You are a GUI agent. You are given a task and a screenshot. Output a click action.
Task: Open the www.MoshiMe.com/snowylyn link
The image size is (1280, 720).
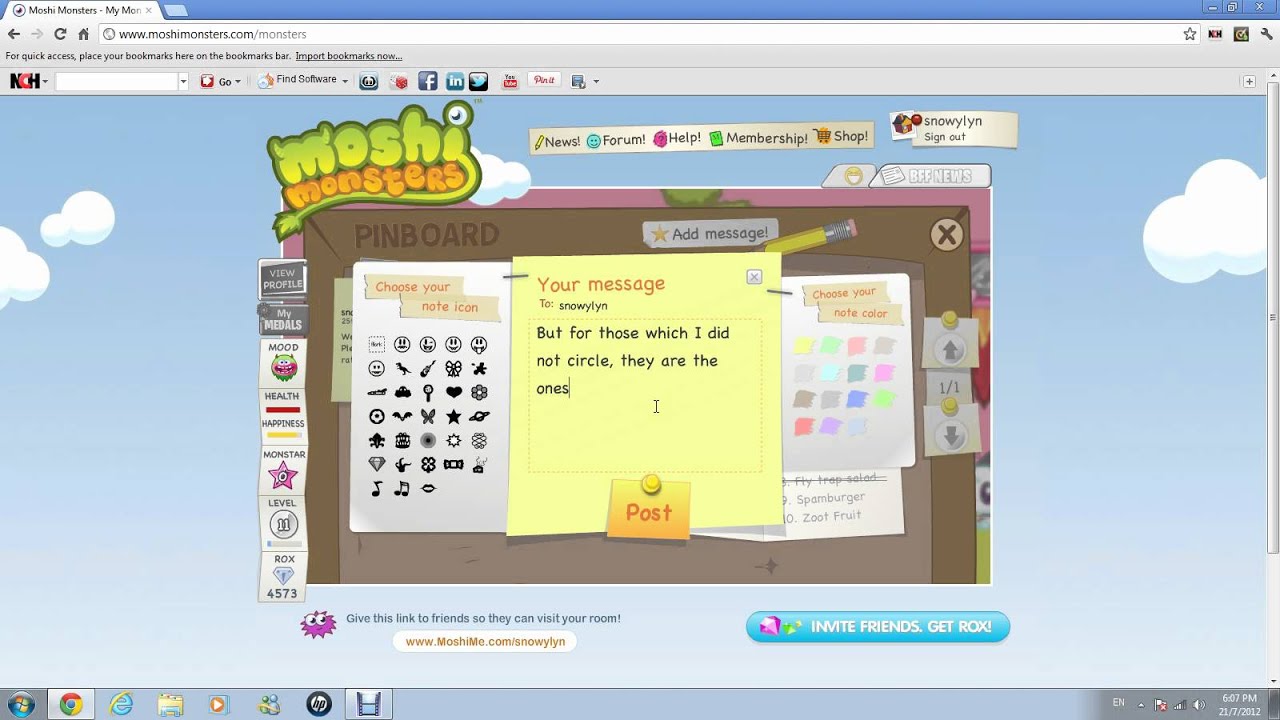(485, 642)
